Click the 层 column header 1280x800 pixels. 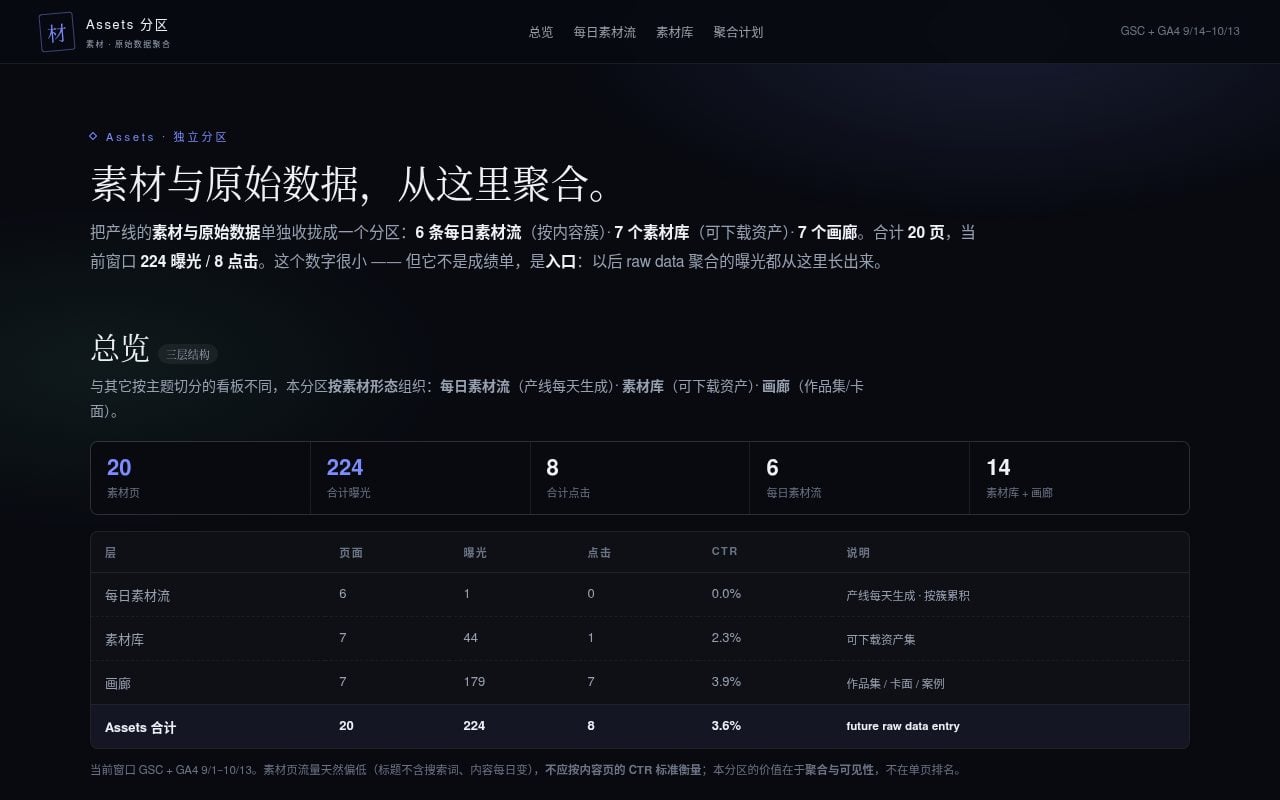(111, 552)
